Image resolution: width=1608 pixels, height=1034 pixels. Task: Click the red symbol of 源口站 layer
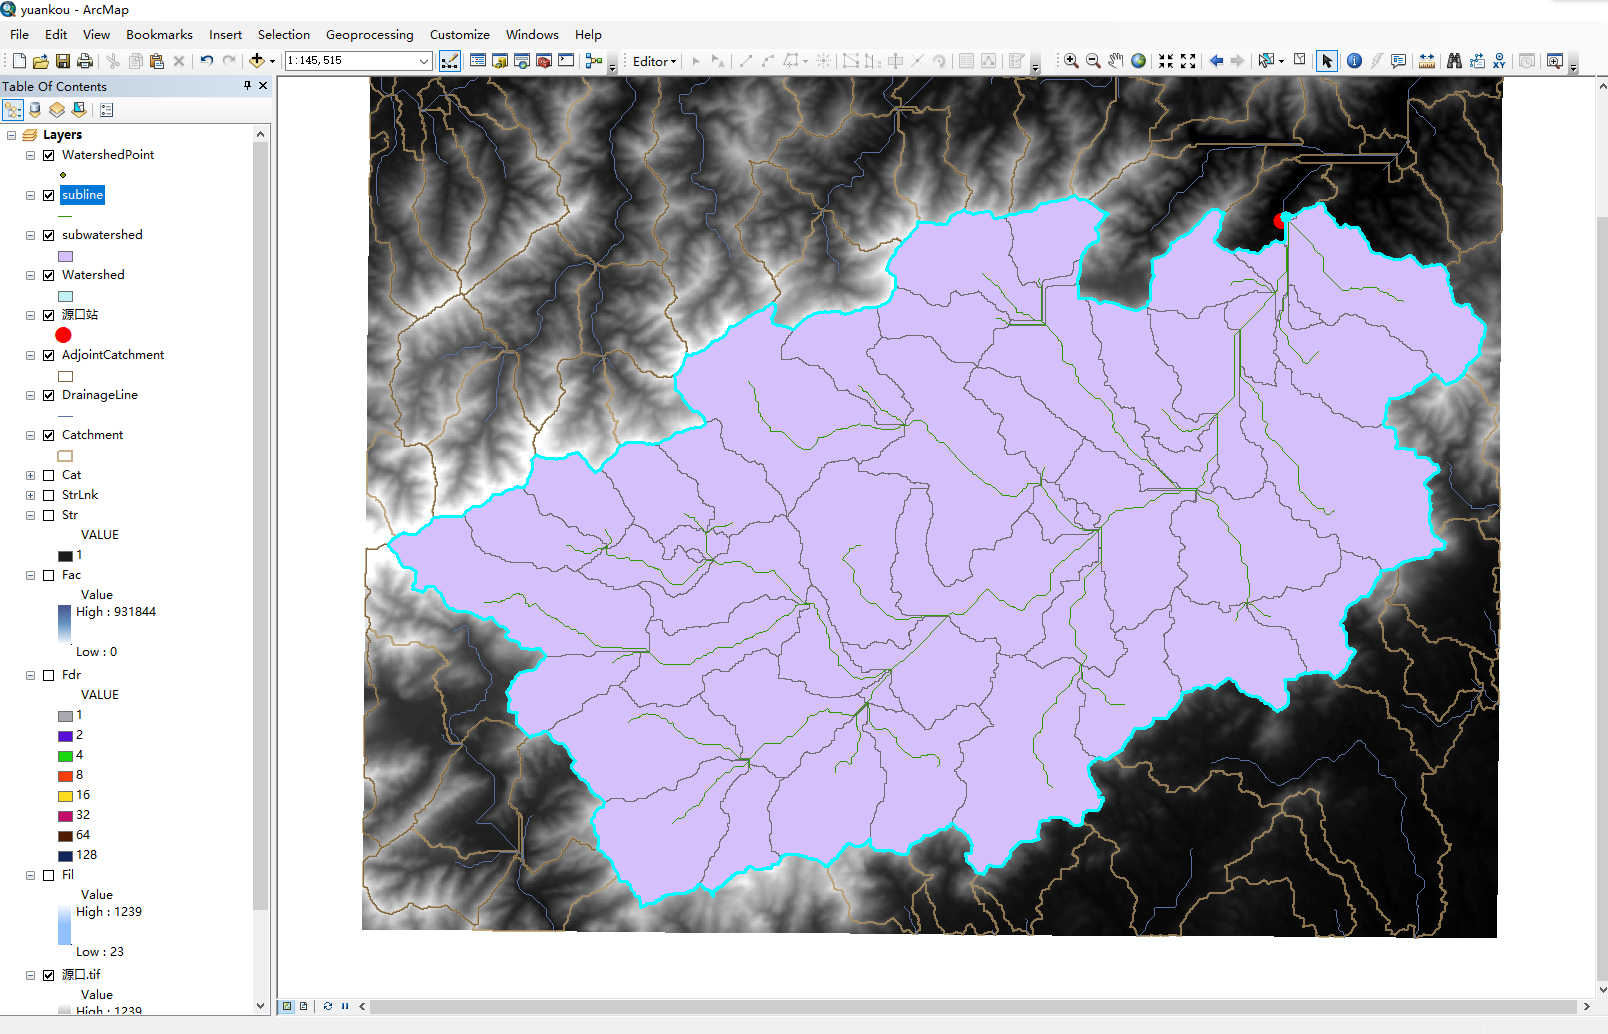pyautogui.click(x=63, y=335)
